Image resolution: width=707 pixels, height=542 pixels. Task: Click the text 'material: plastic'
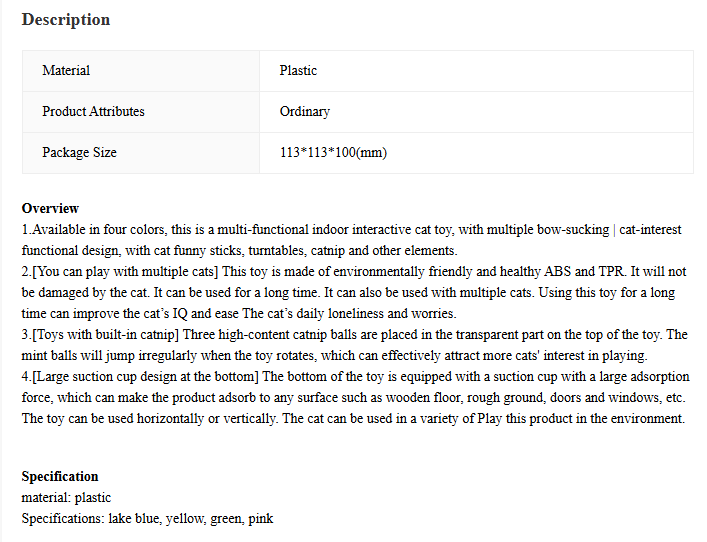[66, 497]
